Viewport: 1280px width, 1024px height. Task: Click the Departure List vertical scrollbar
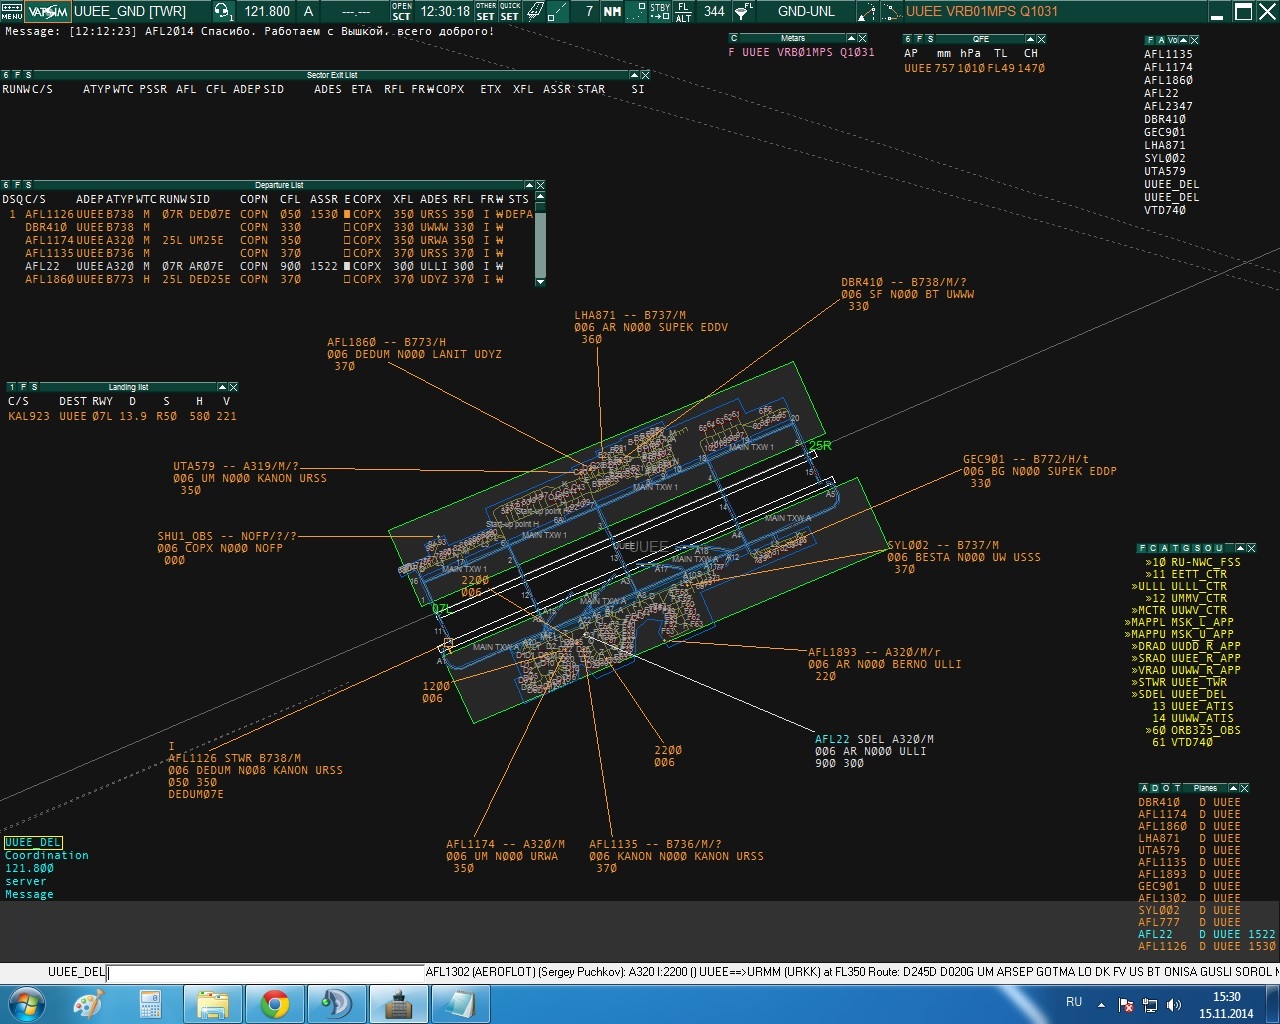point(541,245)
